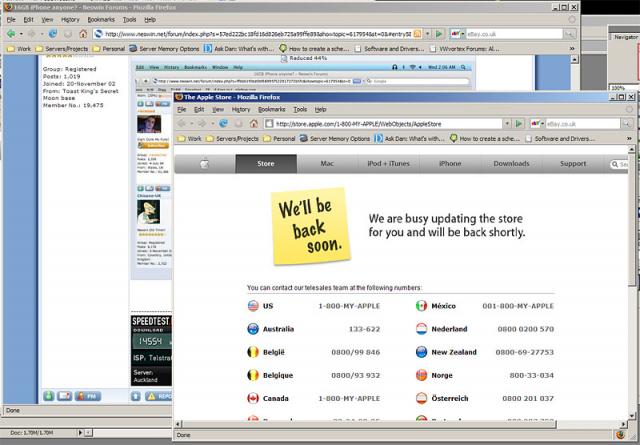Open History menu in Apple Store window
This screenshot has width=640, height=445.
point(241,109)
